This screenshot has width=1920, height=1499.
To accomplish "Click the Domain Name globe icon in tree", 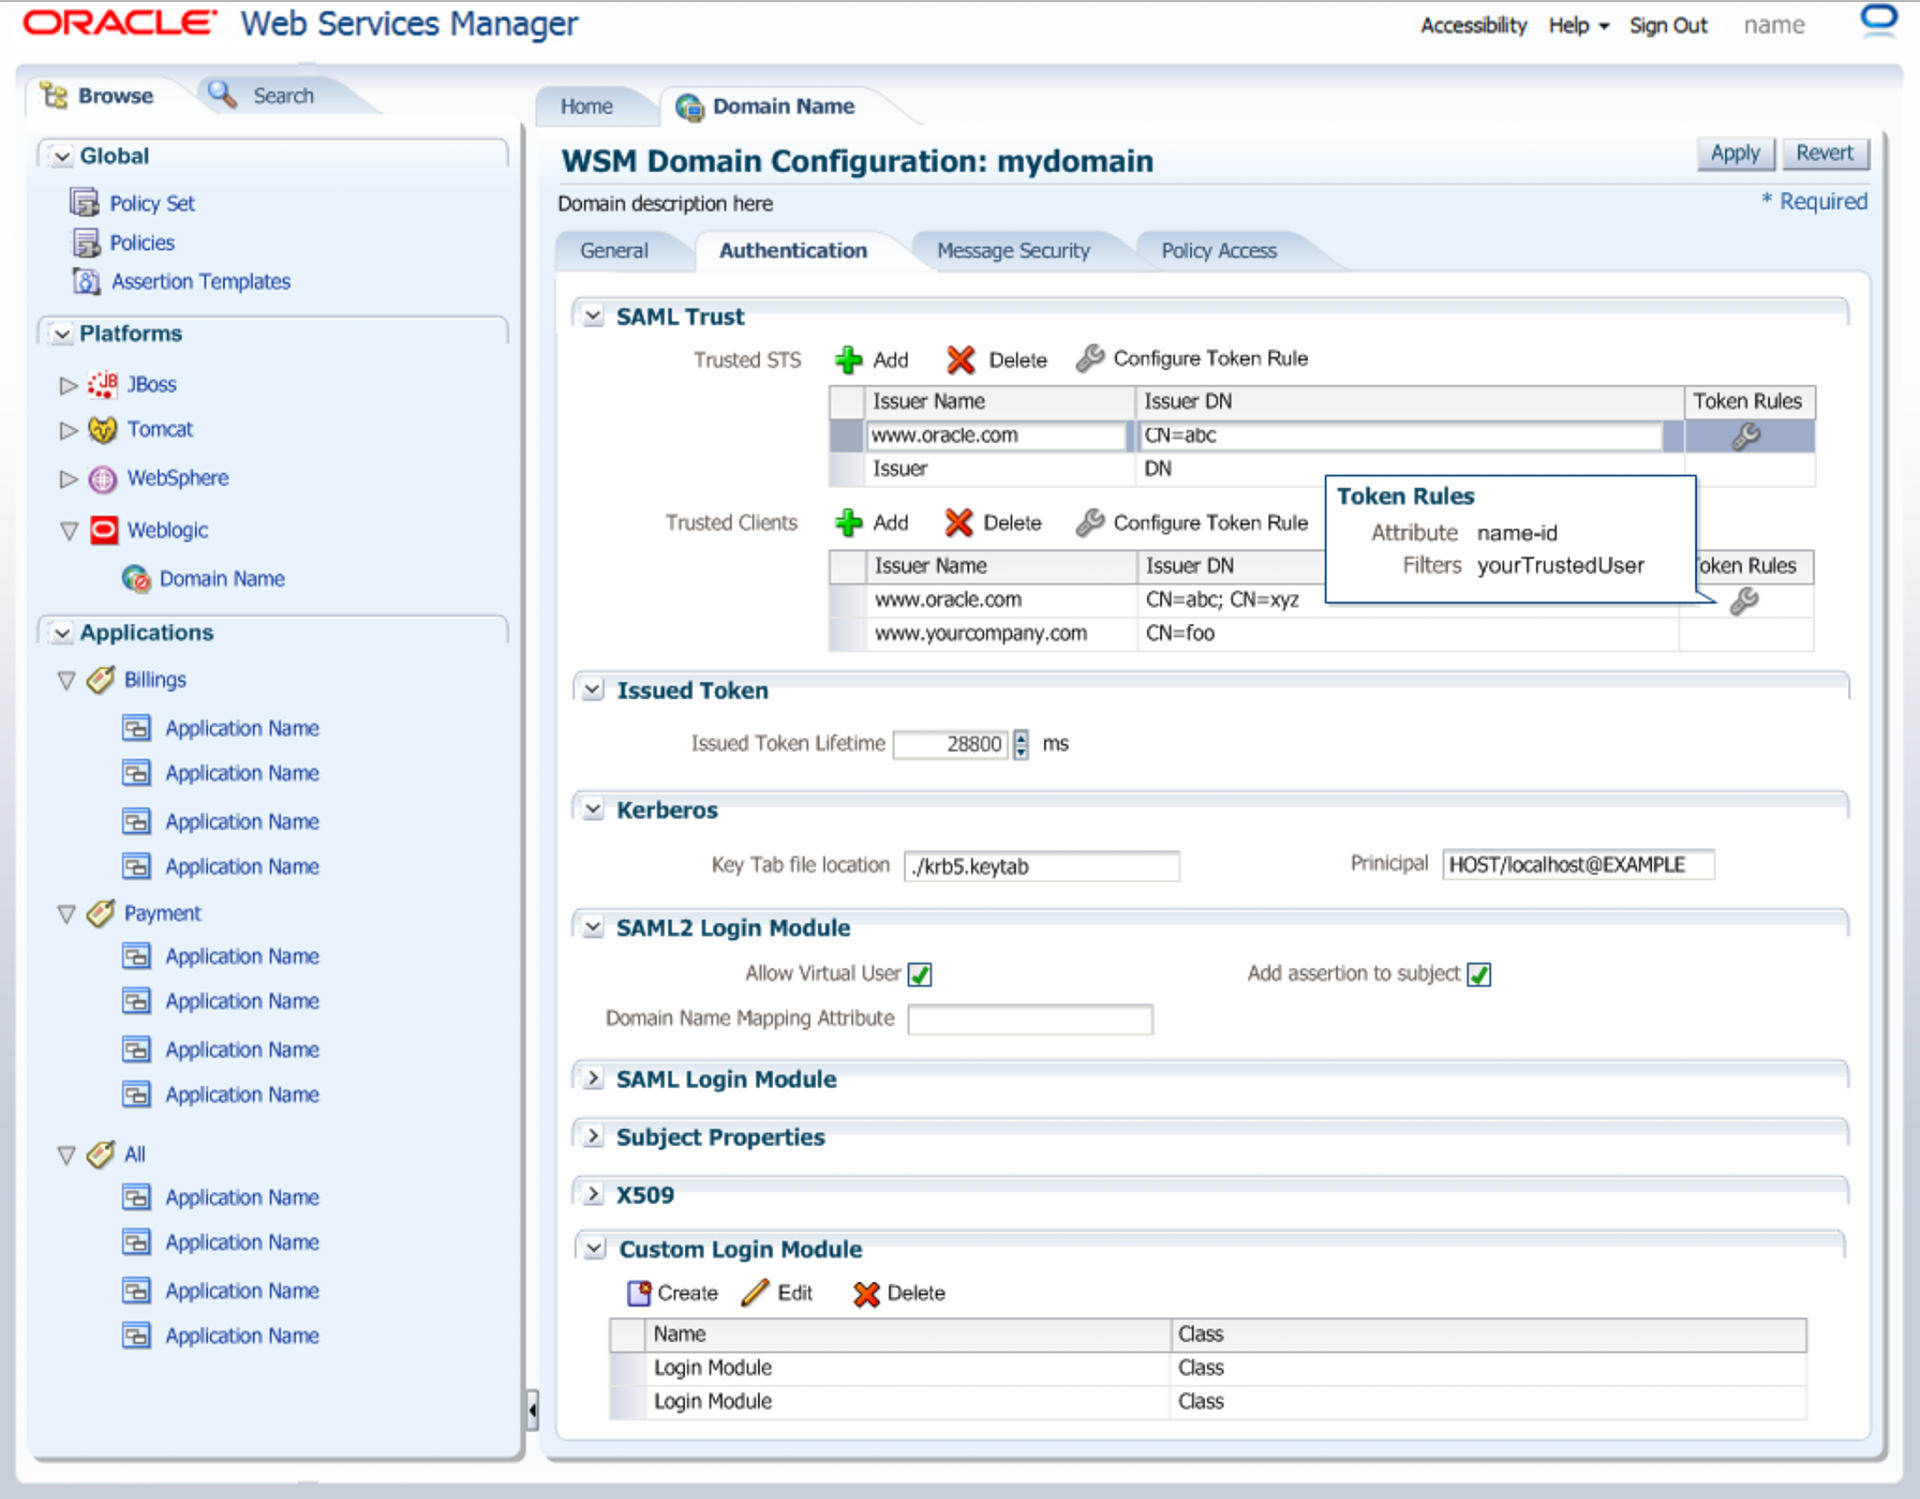I will 136,578.
